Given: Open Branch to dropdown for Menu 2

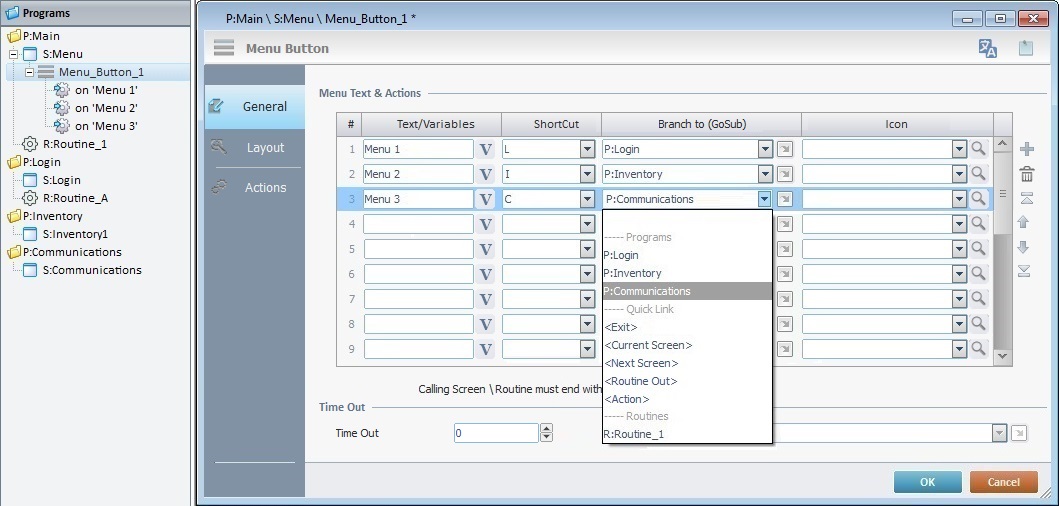Looking at the screenshot, I should point(765,174).
